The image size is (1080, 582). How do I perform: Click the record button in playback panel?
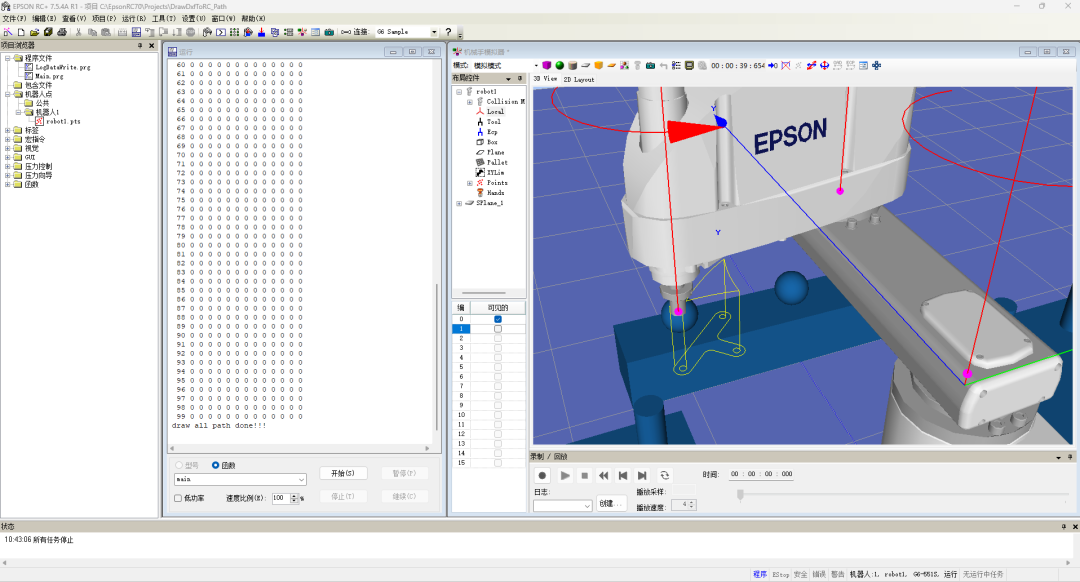point(542,475)
